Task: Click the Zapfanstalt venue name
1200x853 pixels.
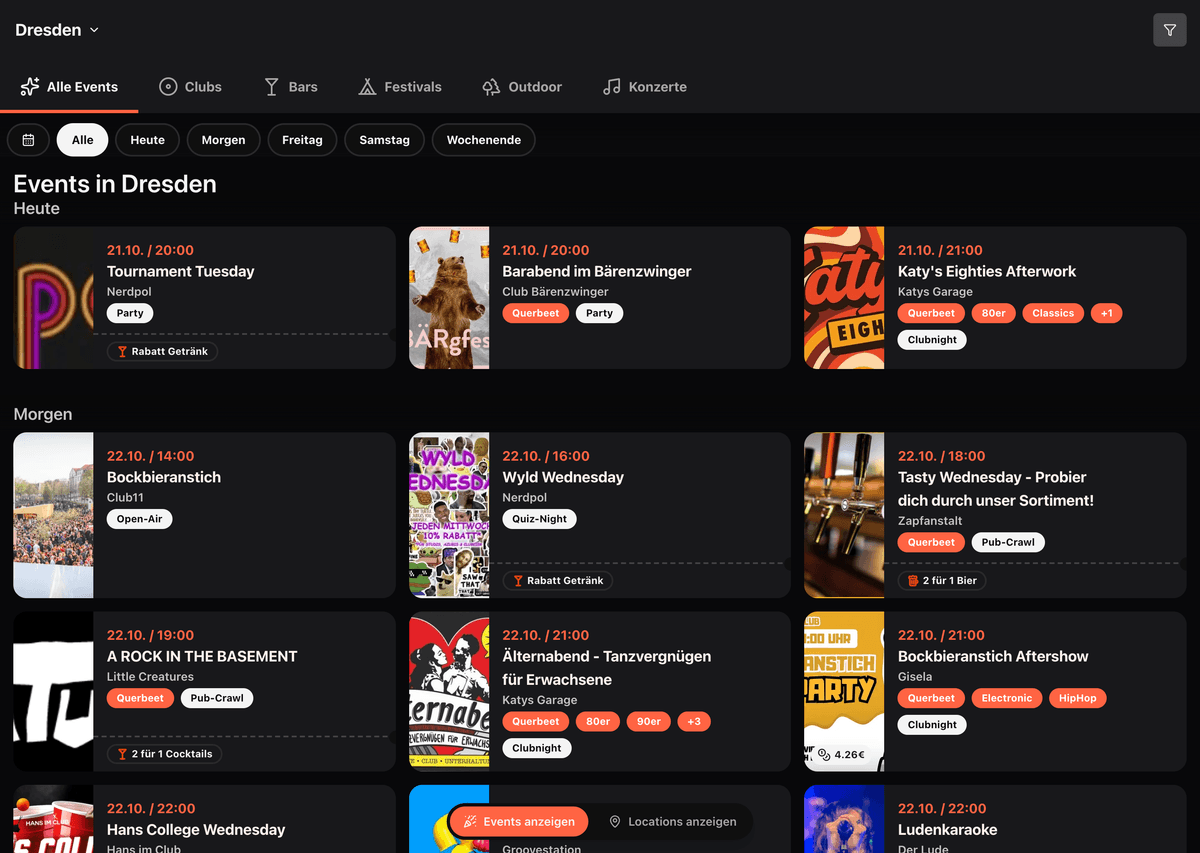Action: [x=930, y=521]
